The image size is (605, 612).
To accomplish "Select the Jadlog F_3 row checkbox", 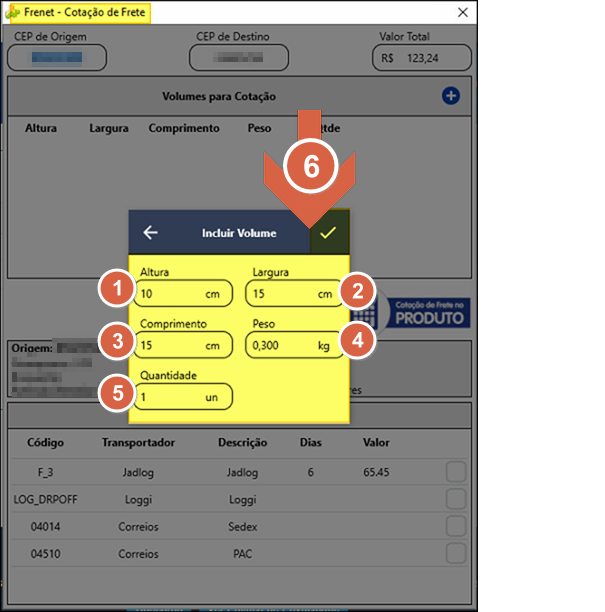I will [x=456, y=472].
